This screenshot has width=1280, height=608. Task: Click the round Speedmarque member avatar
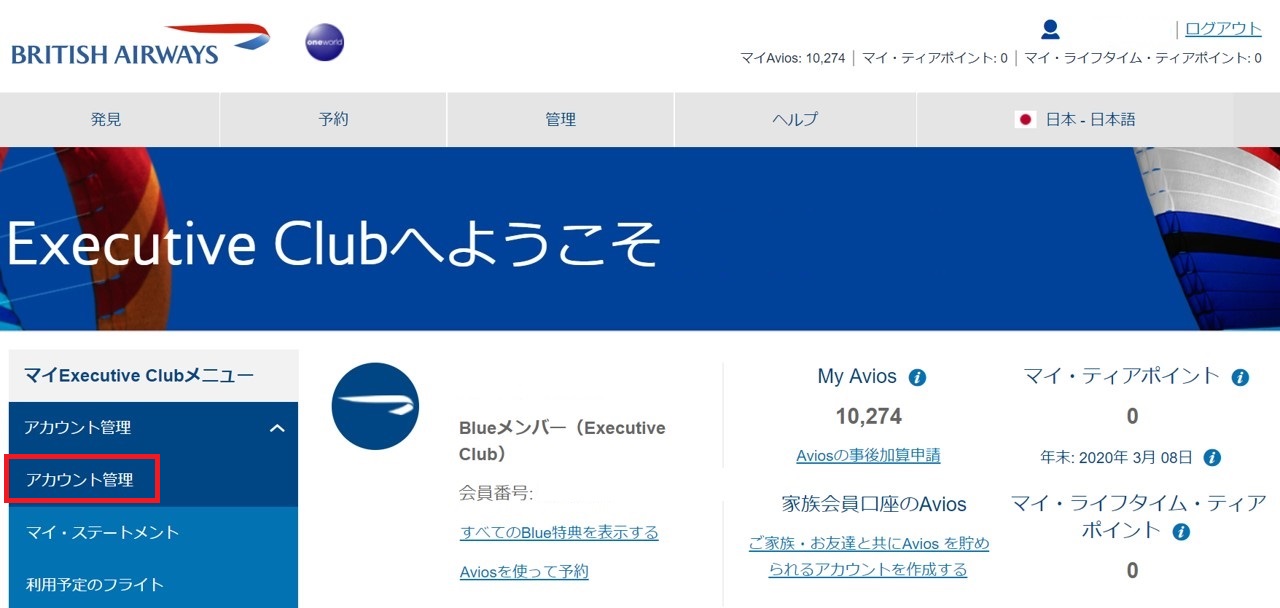375,406
